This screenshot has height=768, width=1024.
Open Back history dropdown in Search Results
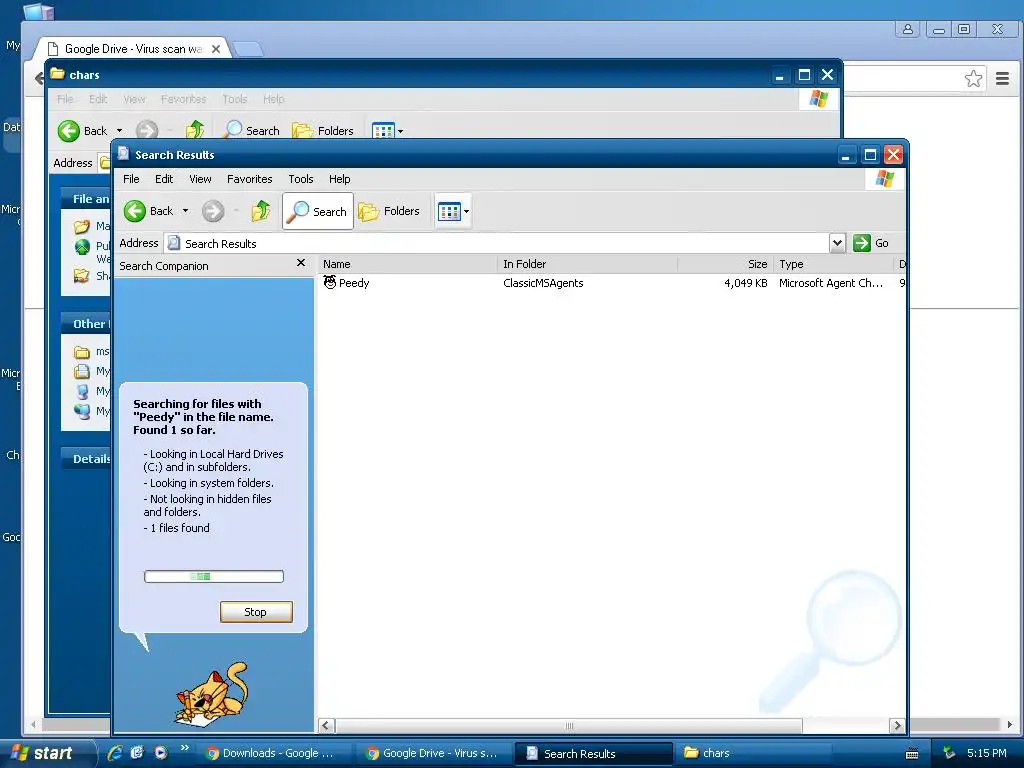[x=185, y=211]
